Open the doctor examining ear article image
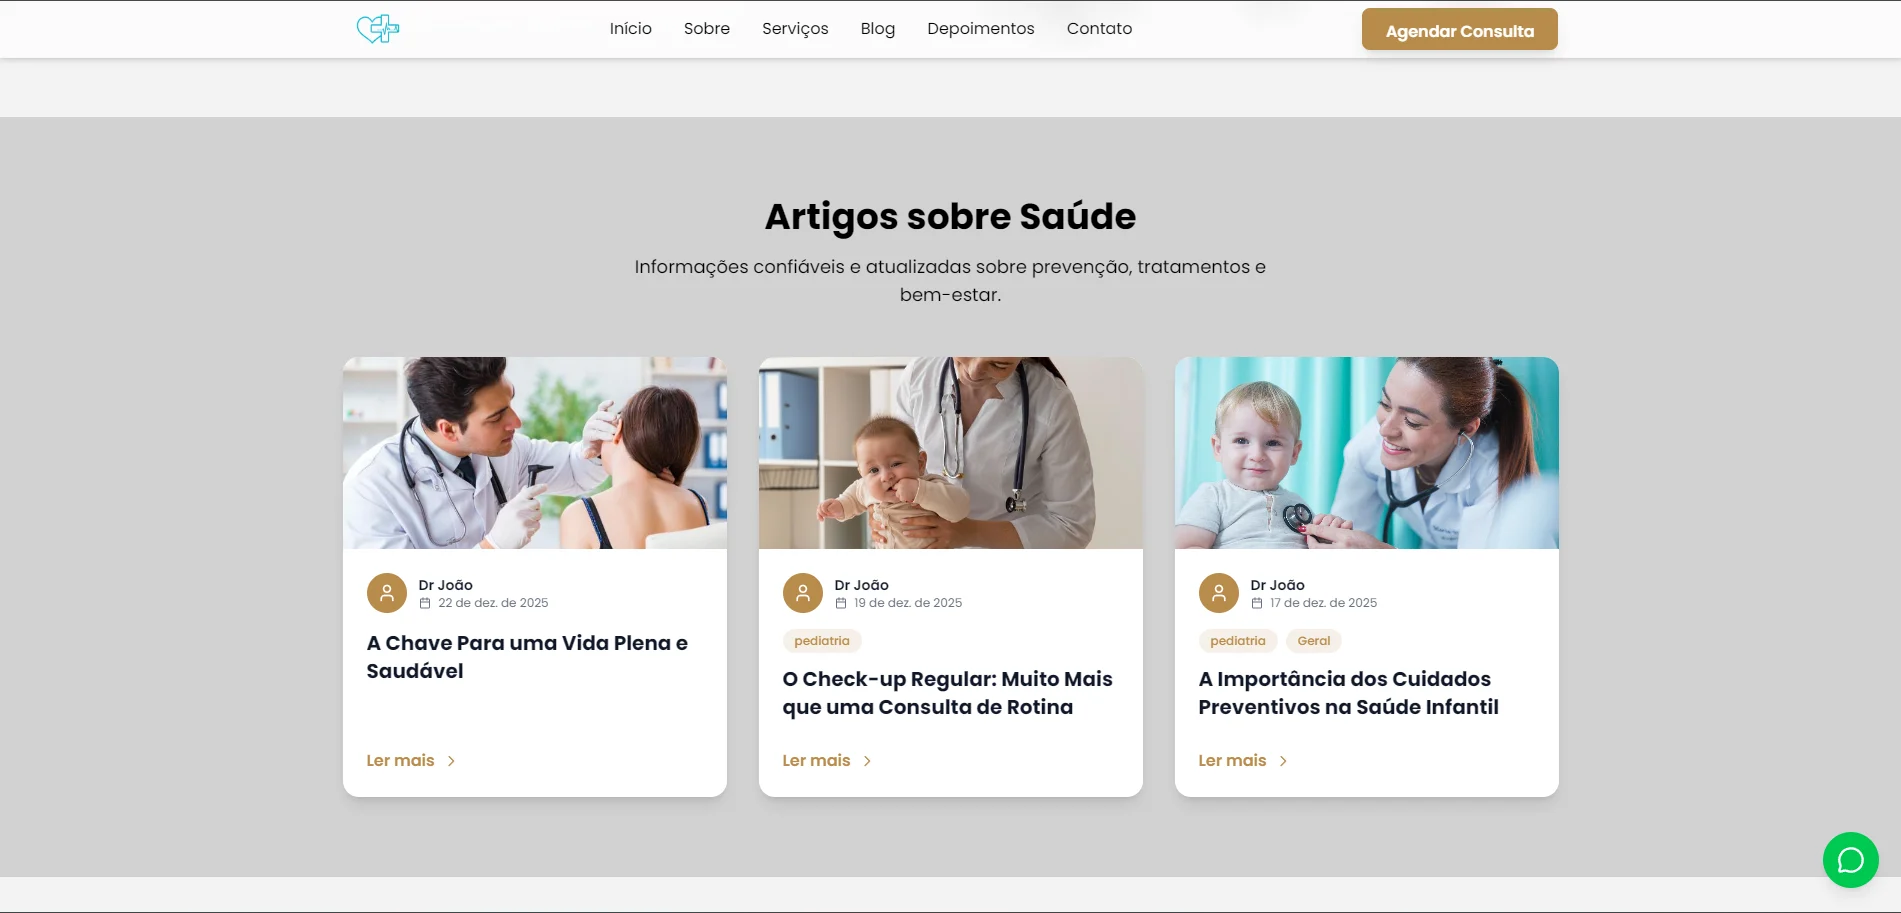The width and height of the screenshot is (1901, 913). pyautogui.click(x=534, y=453)
